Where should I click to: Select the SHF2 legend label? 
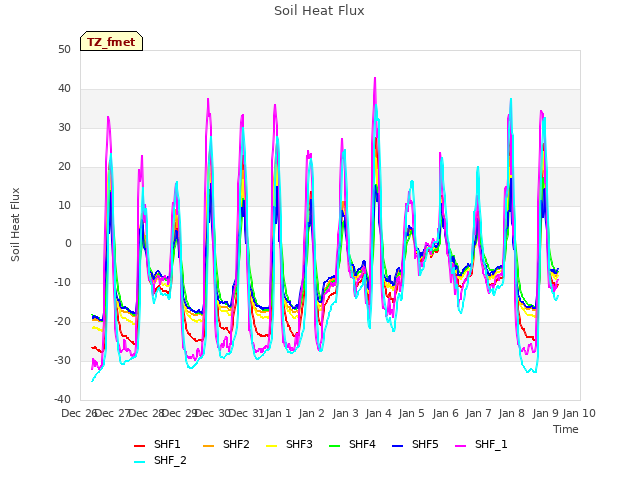point(236,444)
